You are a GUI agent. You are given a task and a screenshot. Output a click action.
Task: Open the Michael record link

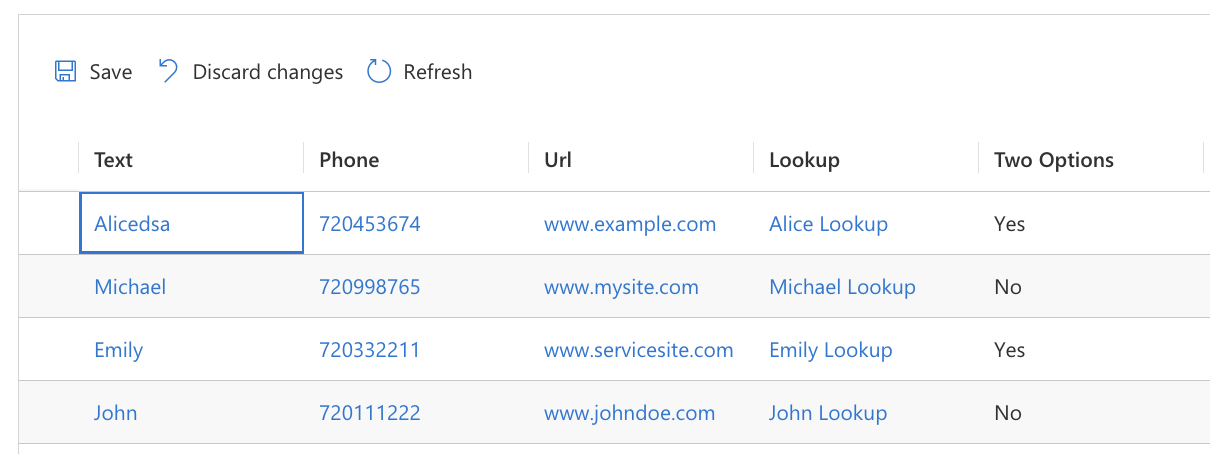(x=130, y=287)
